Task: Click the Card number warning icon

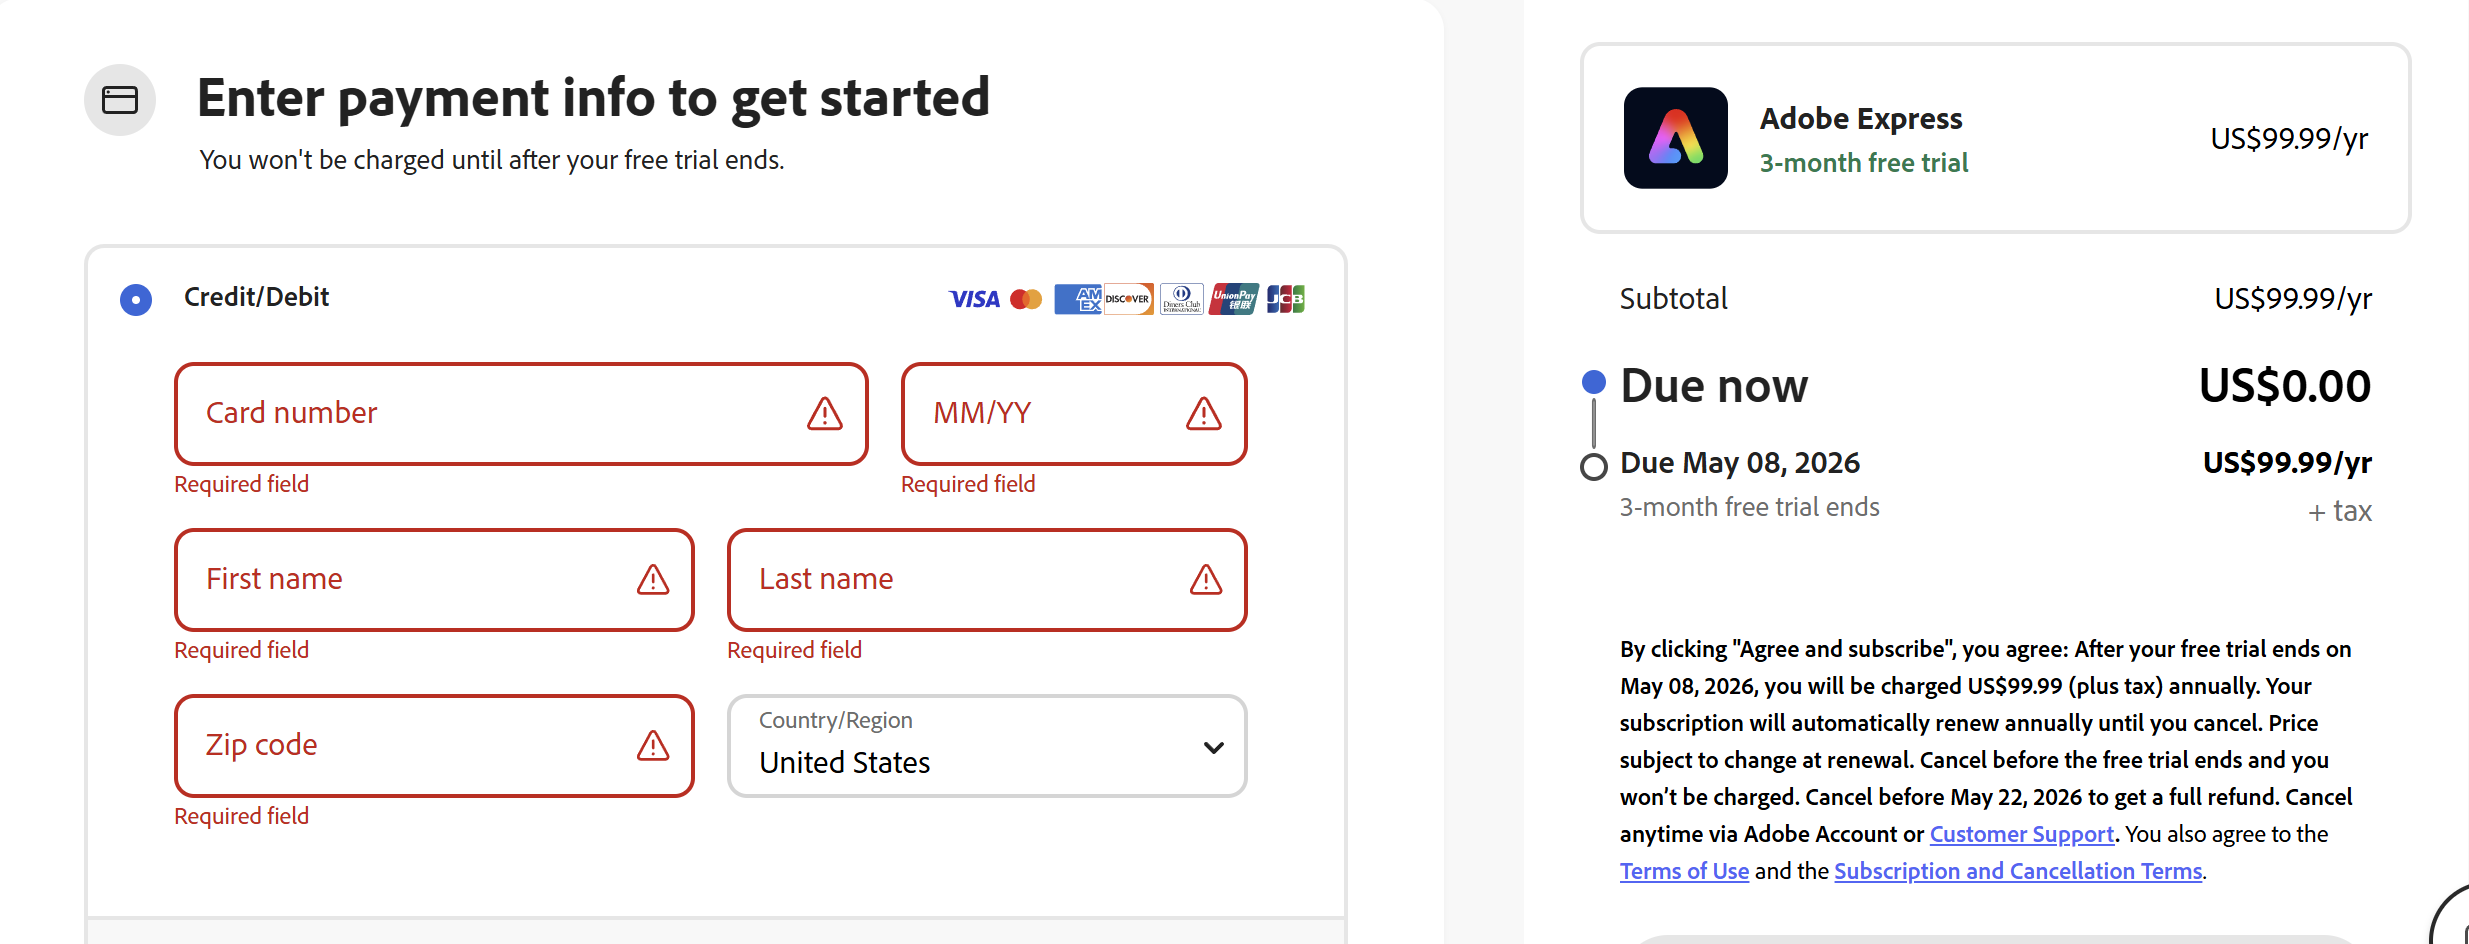Action: pyautogui.click(x=825, y=413)
